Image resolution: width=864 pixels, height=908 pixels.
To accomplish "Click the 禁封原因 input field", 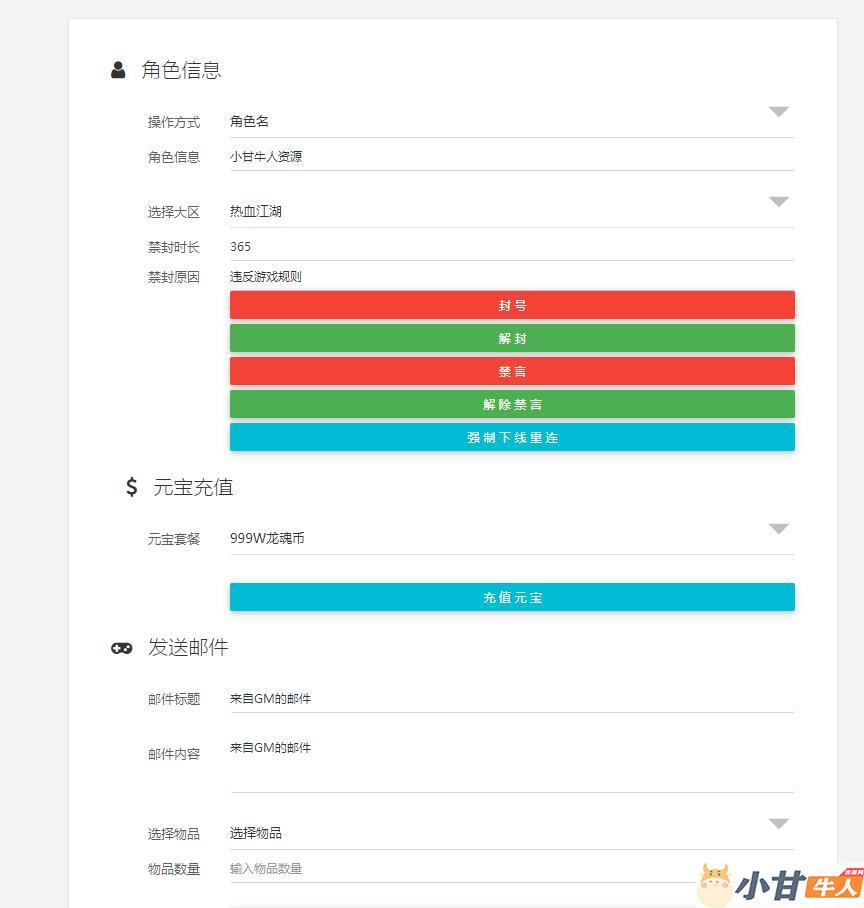I will 512,277.
